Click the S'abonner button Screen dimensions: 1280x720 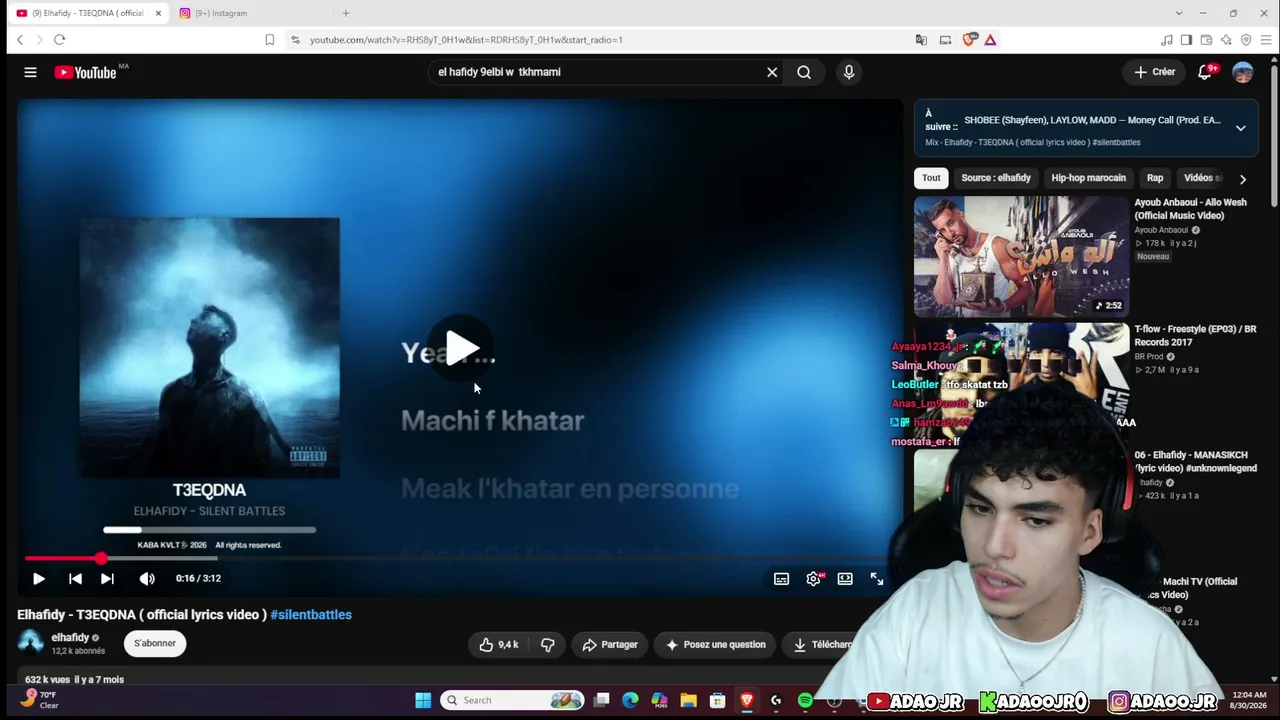pos(155,643)
